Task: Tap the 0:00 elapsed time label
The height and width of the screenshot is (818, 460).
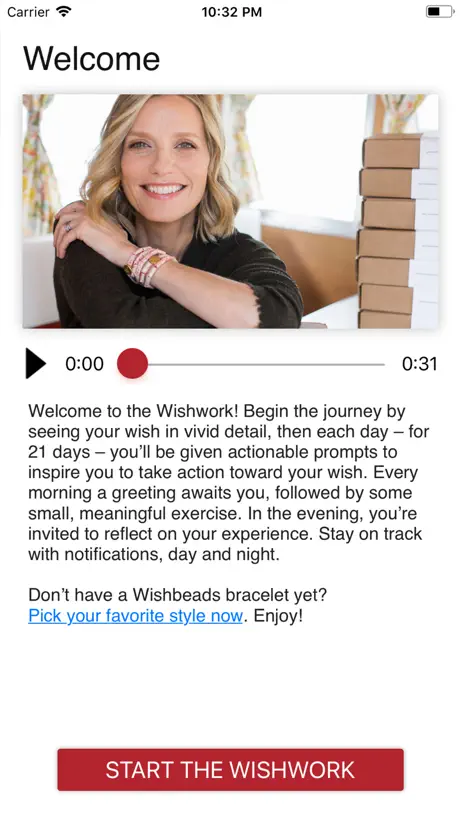Action: [x=84, y=364]
